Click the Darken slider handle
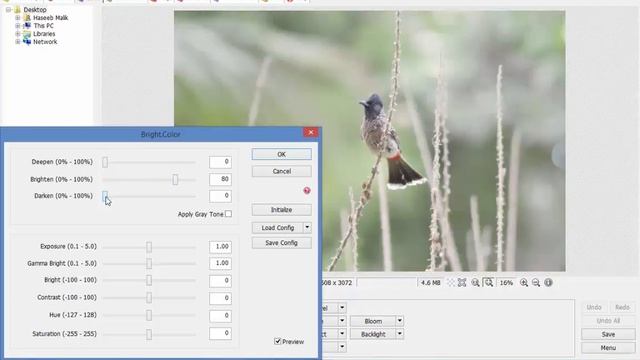640x360 pixels. 105,196
